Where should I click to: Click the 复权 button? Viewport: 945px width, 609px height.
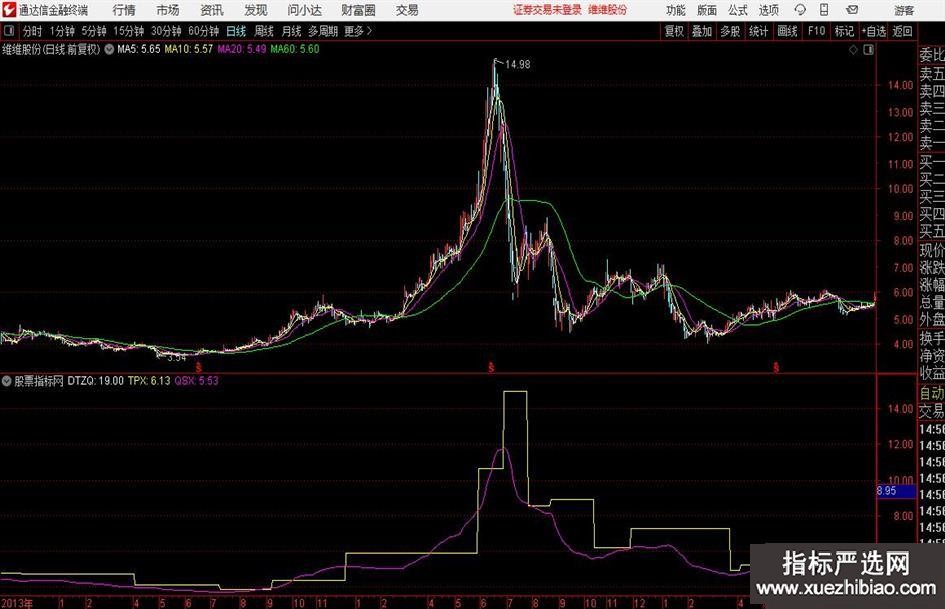tap(674, 31)
